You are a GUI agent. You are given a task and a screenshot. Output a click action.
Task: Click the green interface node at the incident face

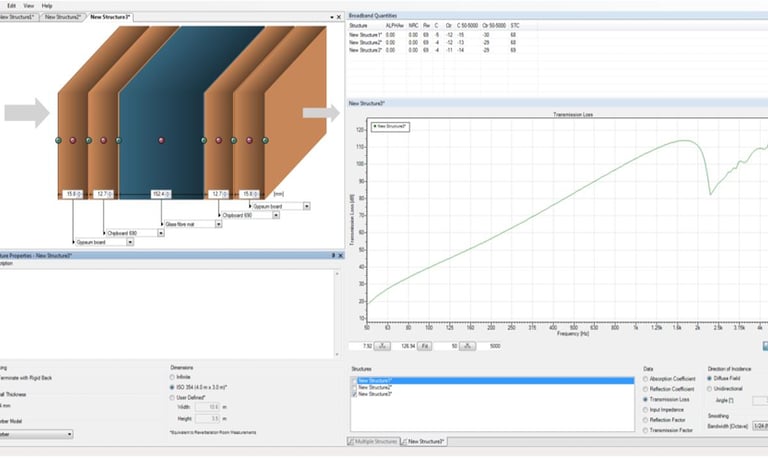[x=58, y=140]
